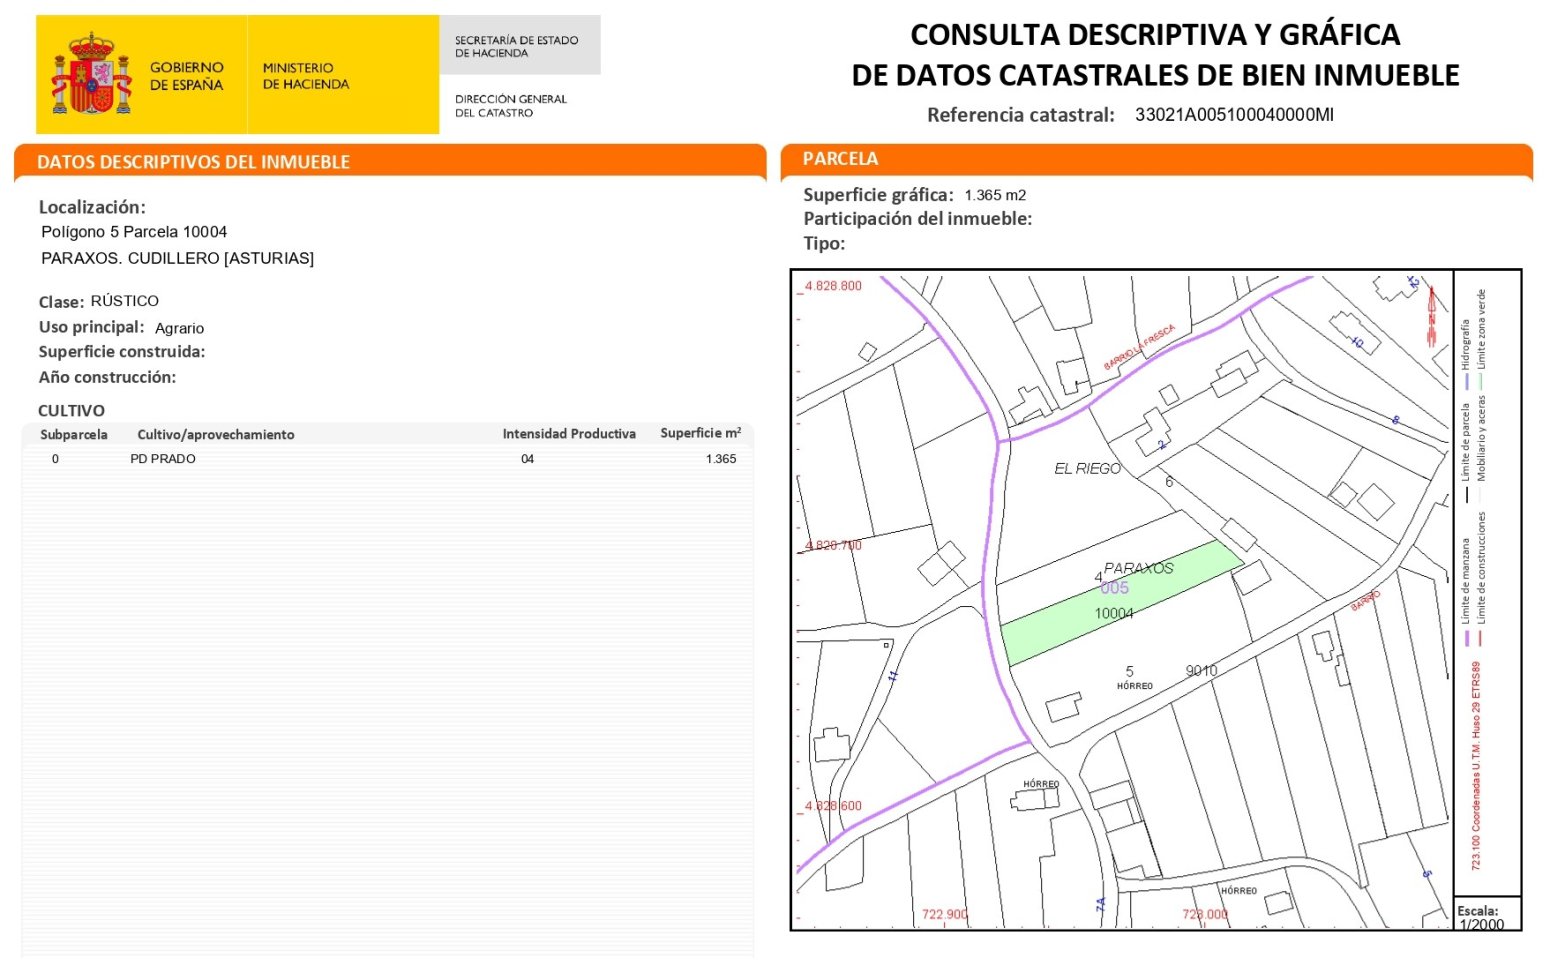Click map coordinate label '4.828.800'
The image size is (1550, 958).
(833, 286)
